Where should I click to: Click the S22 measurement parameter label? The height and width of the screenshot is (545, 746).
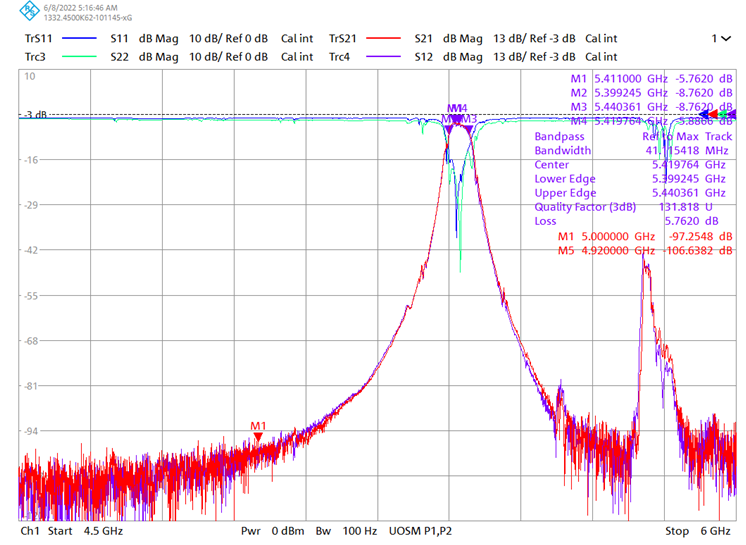click(119, 57)
